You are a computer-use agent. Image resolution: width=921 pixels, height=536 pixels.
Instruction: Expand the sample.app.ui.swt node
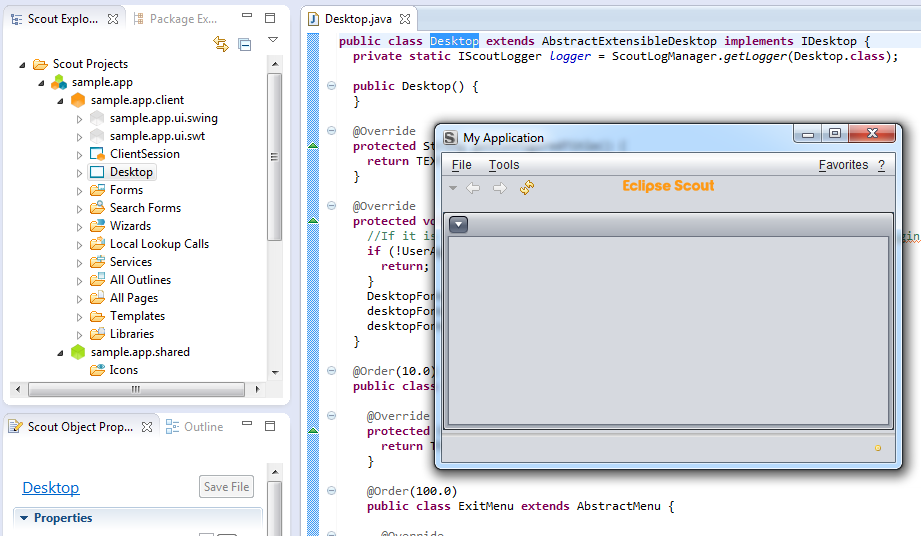pyautogui.click(x=79, y=137)
